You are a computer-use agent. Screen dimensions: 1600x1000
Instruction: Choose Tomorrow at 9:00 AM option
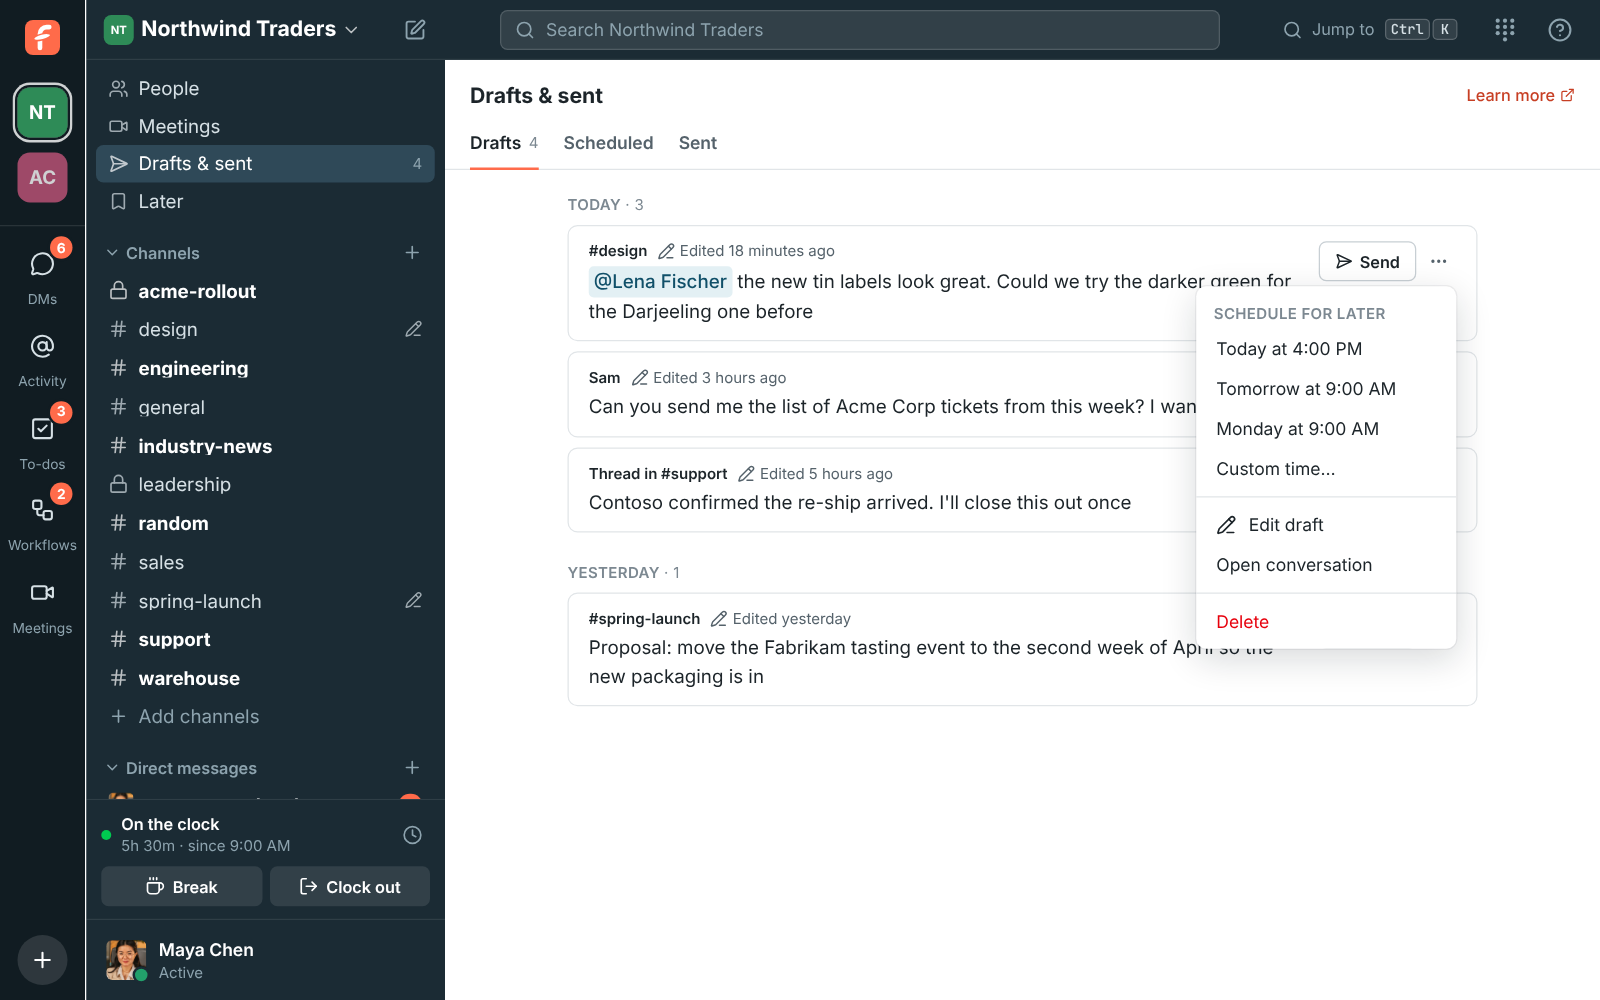click(1326, 389)
